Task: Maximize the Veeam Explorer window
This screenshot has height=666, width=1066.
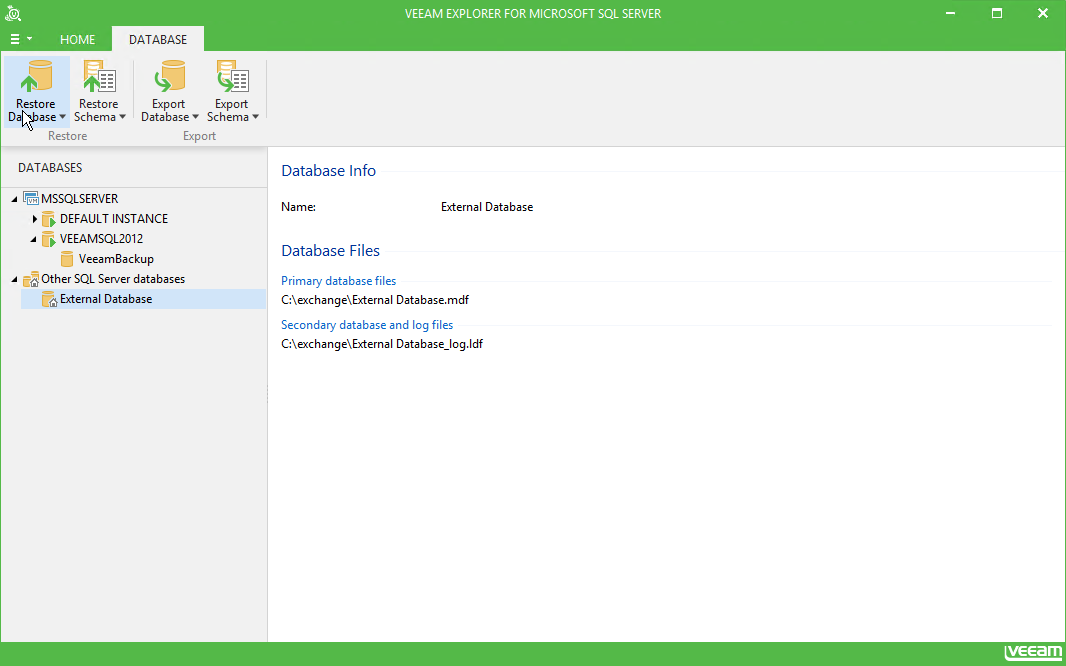Action: [x=997, y=13]
